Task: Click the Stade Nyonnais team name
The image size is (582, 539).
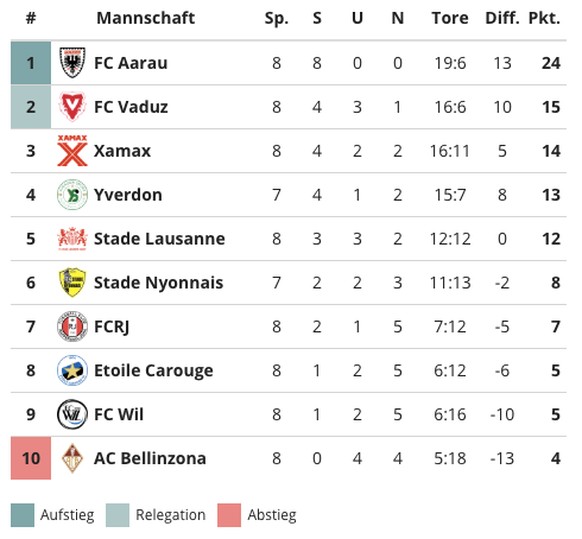Action: pyautogui.click(x=158, y=282)
